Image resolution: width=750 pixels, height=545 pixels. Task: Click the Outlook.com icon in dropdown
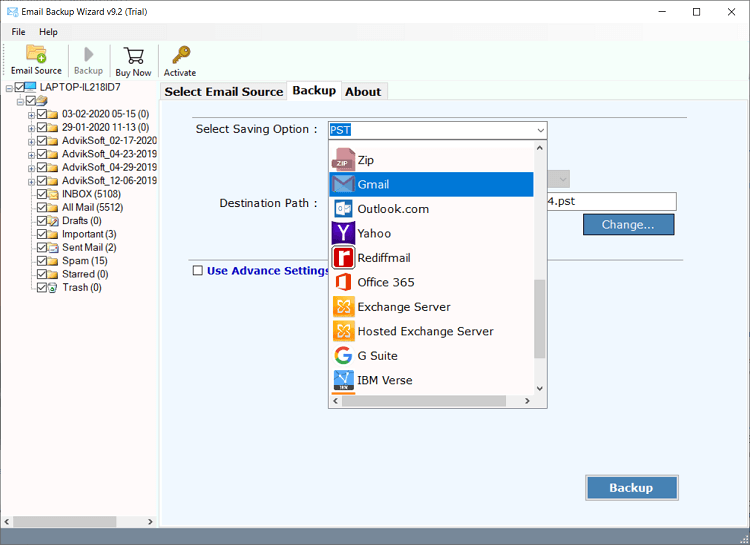[x=343, y=209]
